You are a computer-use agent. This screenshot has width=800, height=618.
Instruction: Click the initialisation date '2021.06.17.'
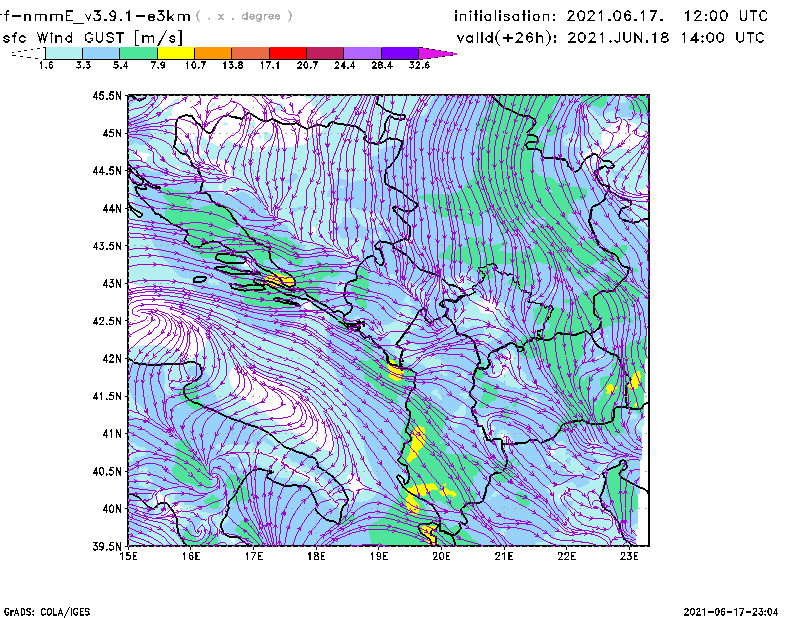click(615, 16)
